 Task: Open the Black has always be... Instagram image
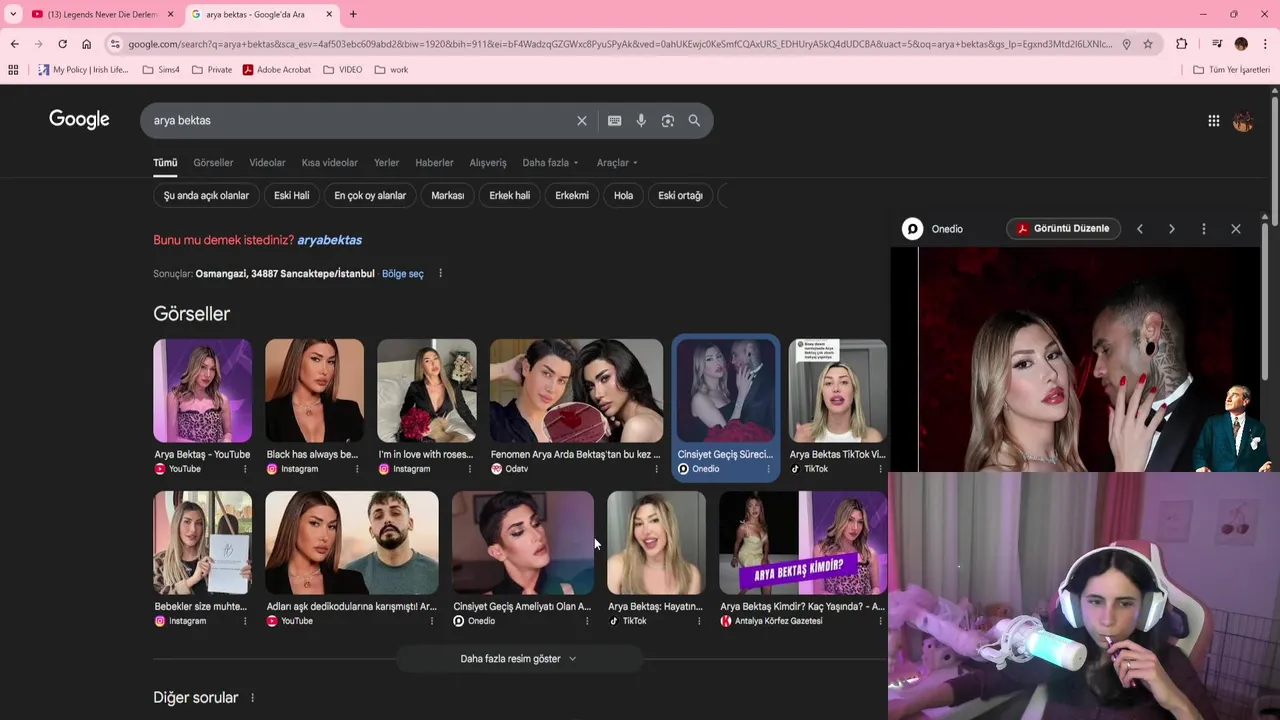pyautogui.click(x=314, y=391)
